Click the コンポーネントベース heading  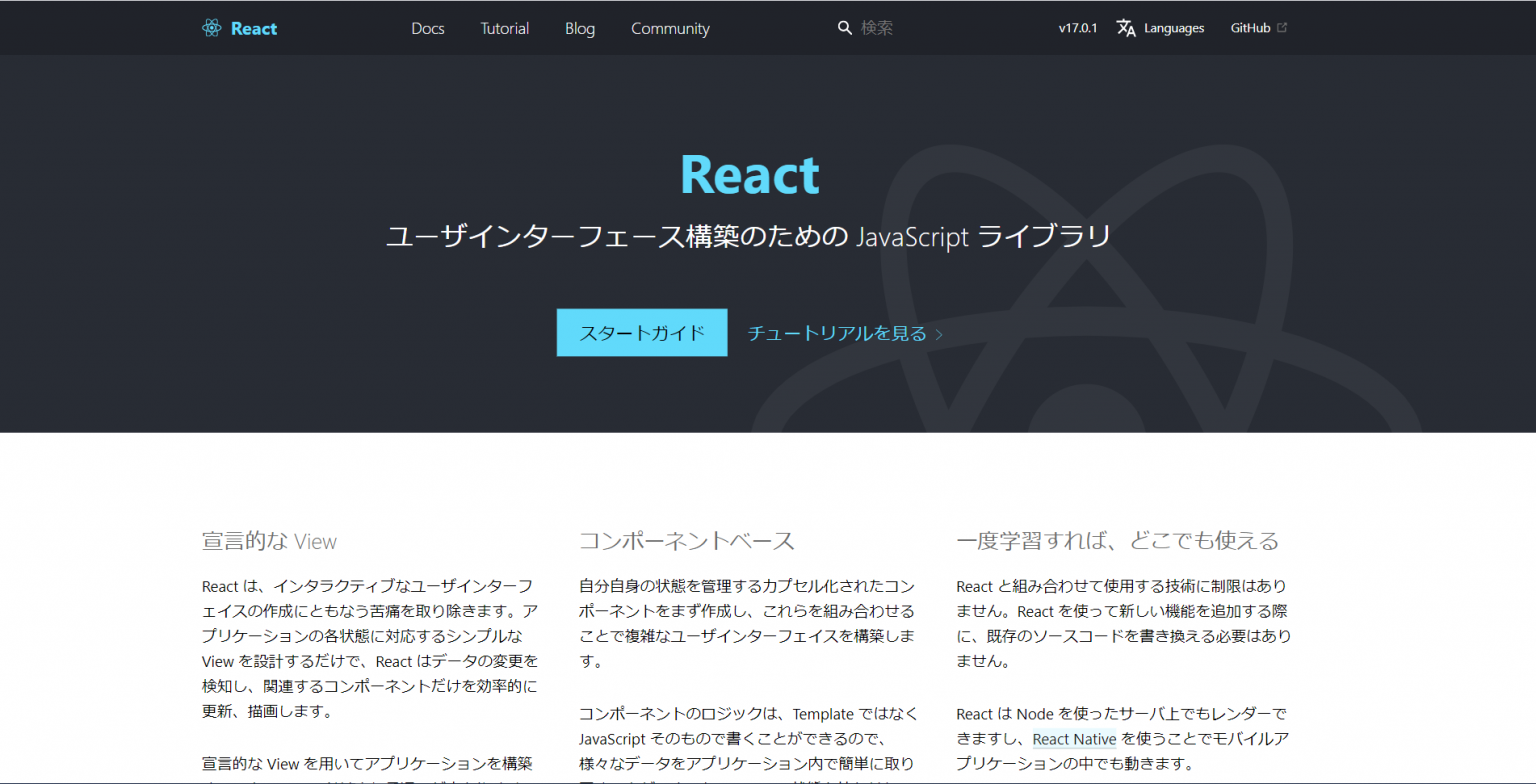click(687, 542)
